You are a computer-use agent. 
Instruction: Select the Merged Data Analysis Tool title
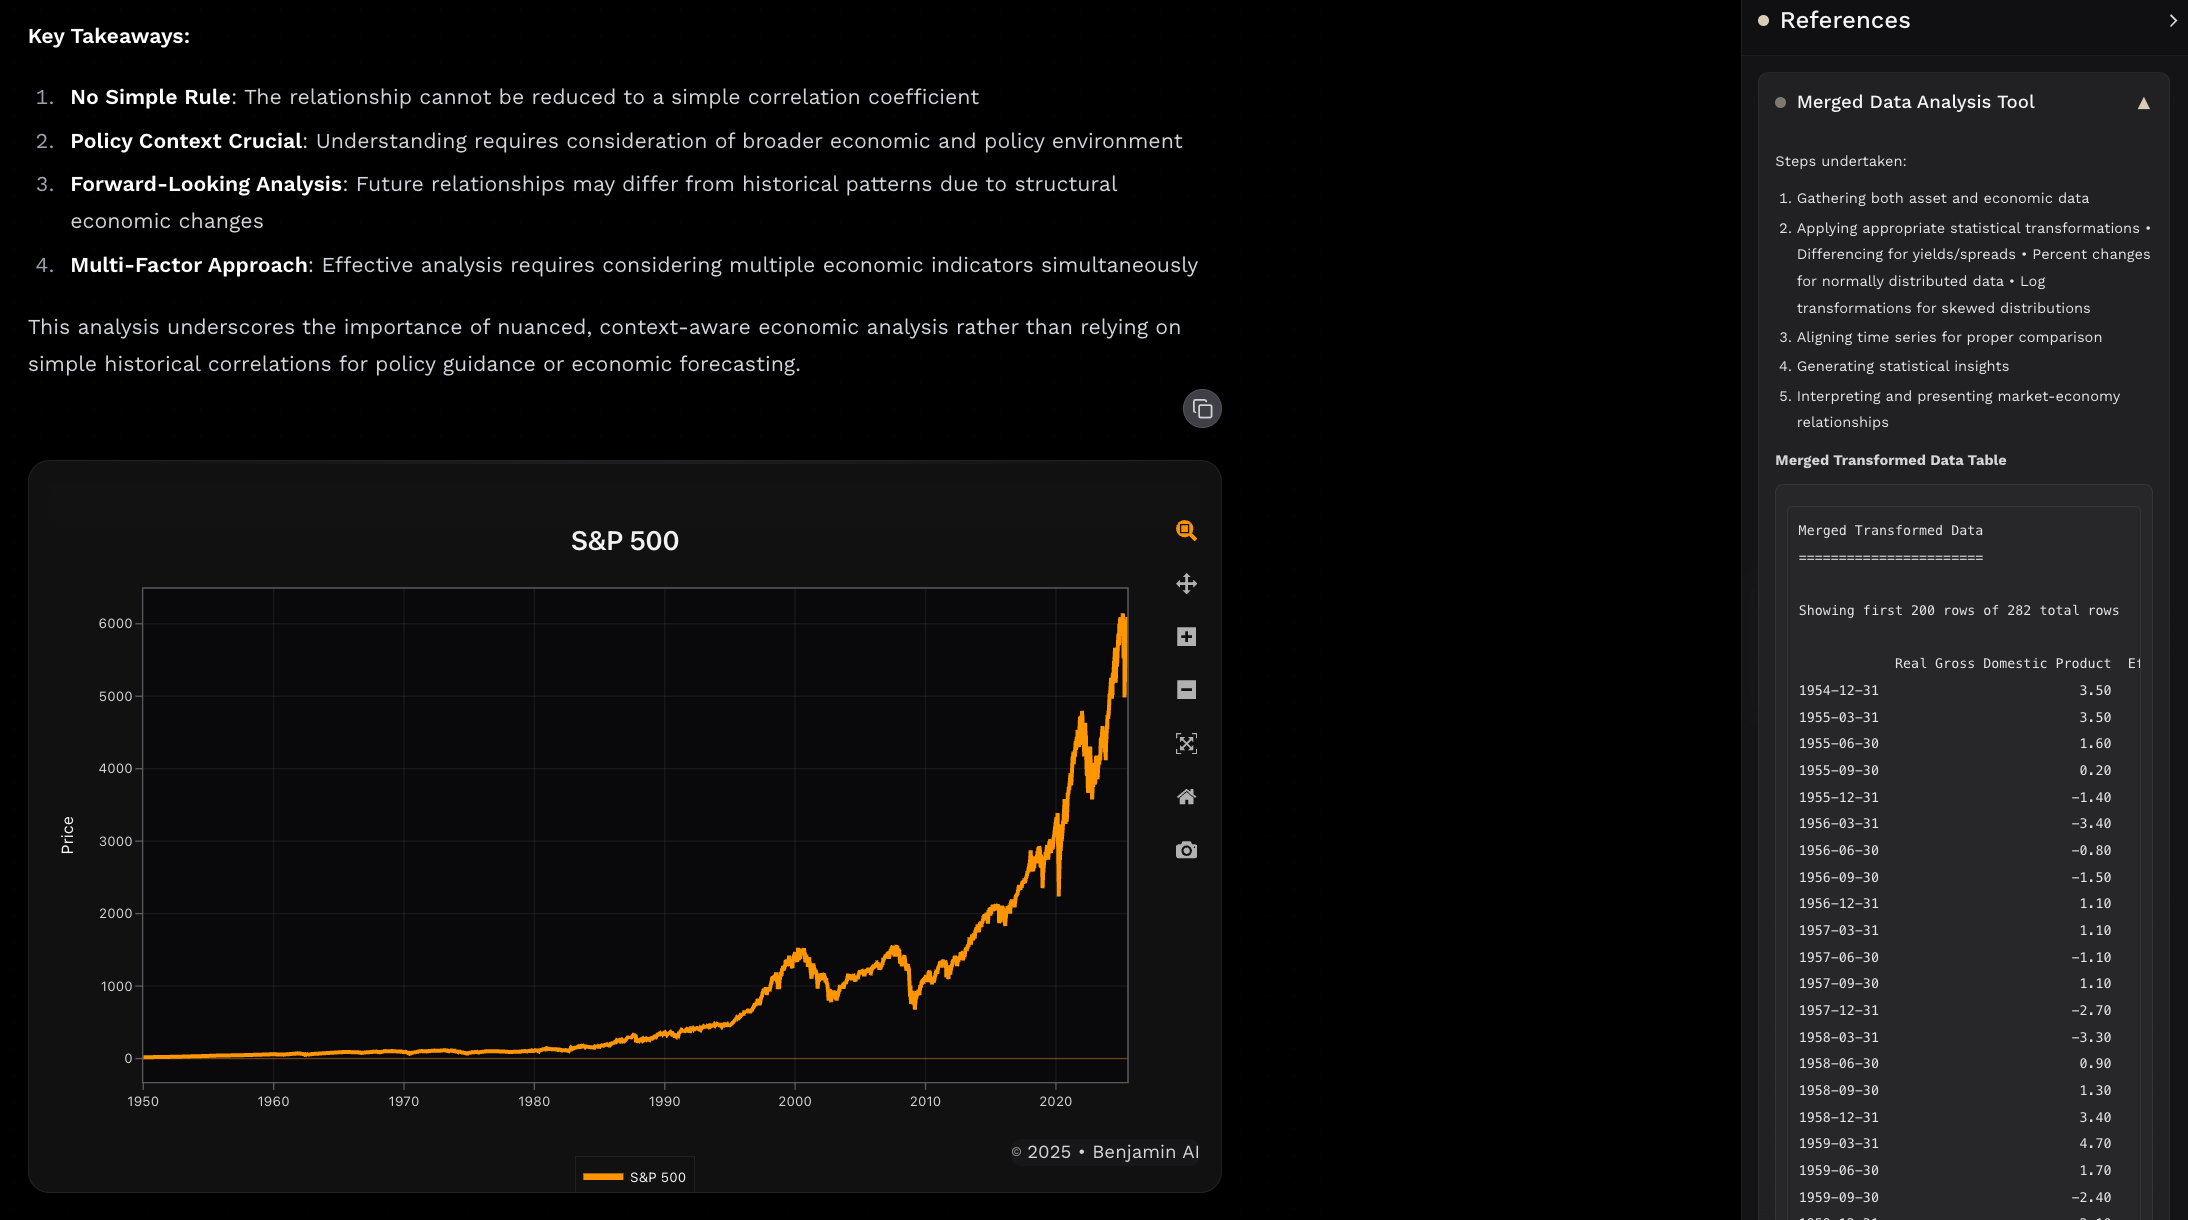(x=1916, y=101)
